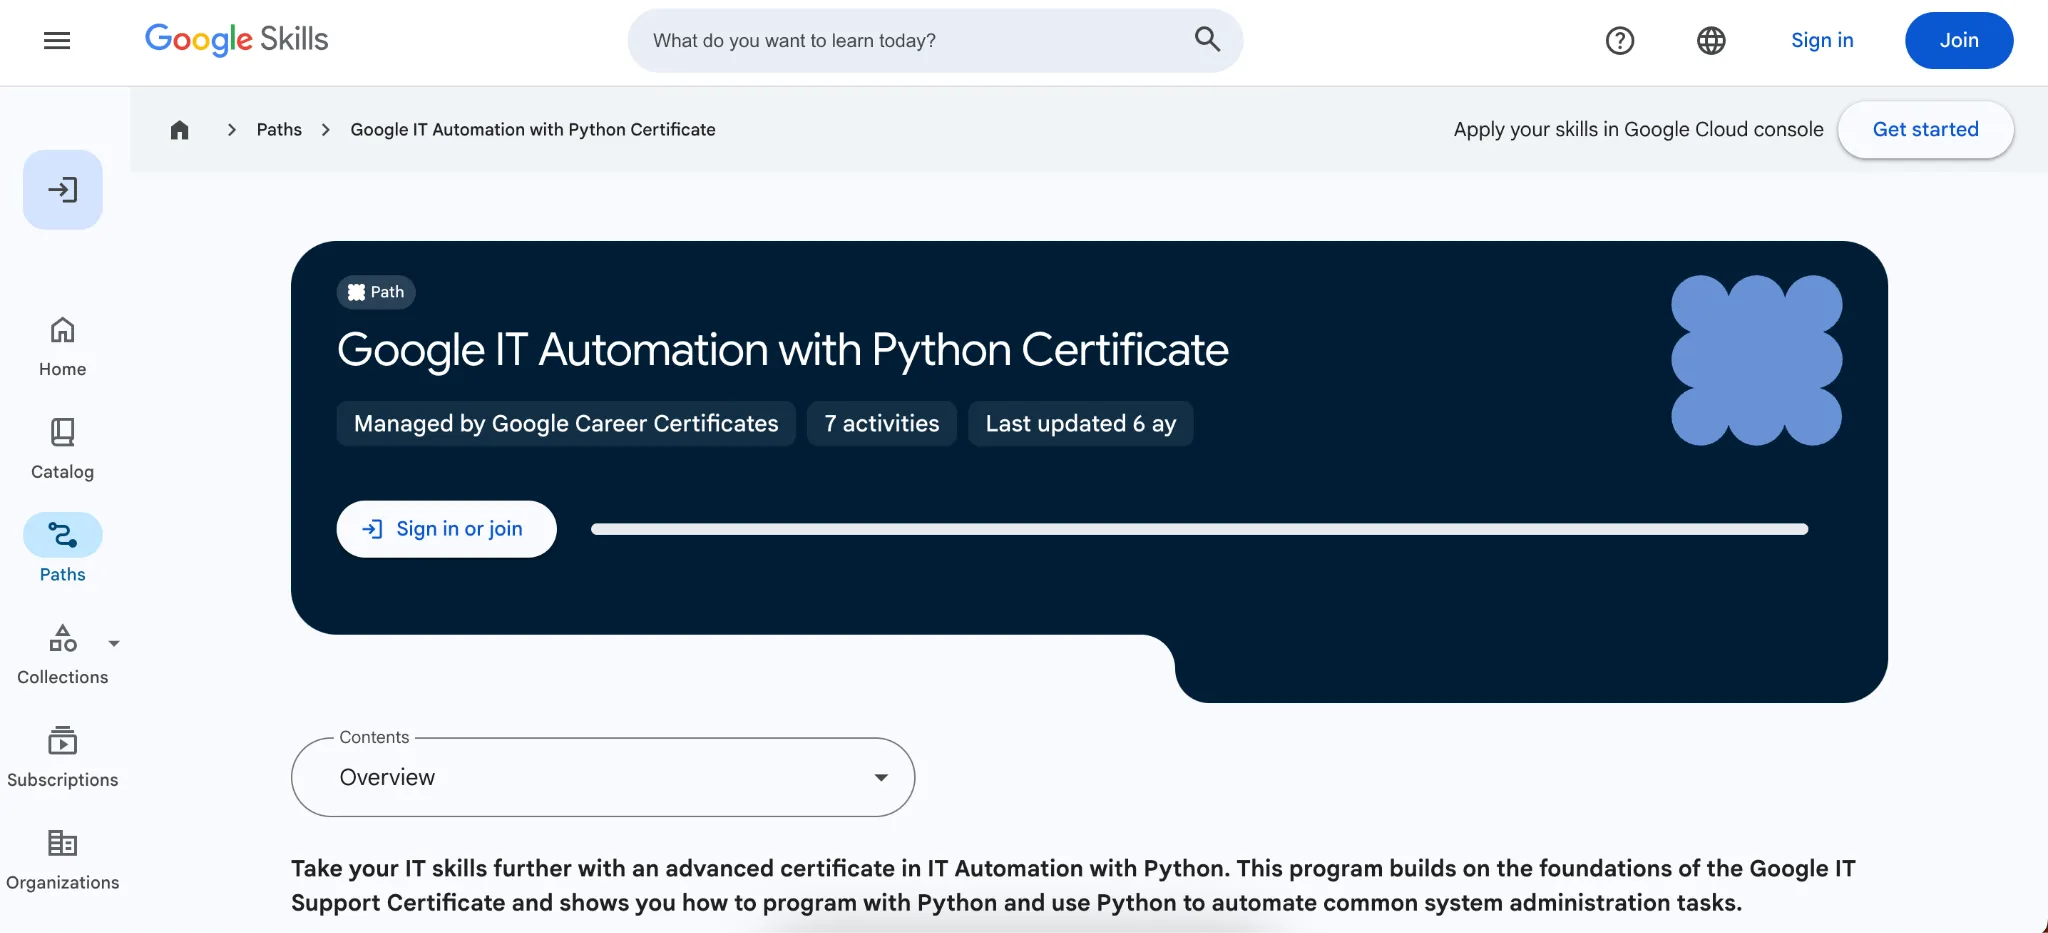
Task: Open Collections in the sidebar
Action: [62, 655]
